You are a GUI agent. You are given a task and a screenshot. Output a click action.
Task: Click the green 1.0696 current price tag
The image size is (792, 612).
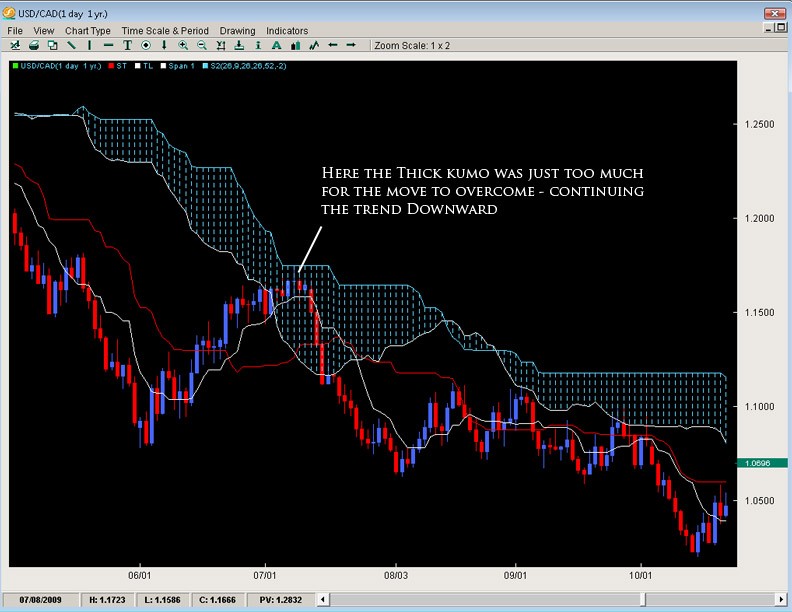coord(762,463)
